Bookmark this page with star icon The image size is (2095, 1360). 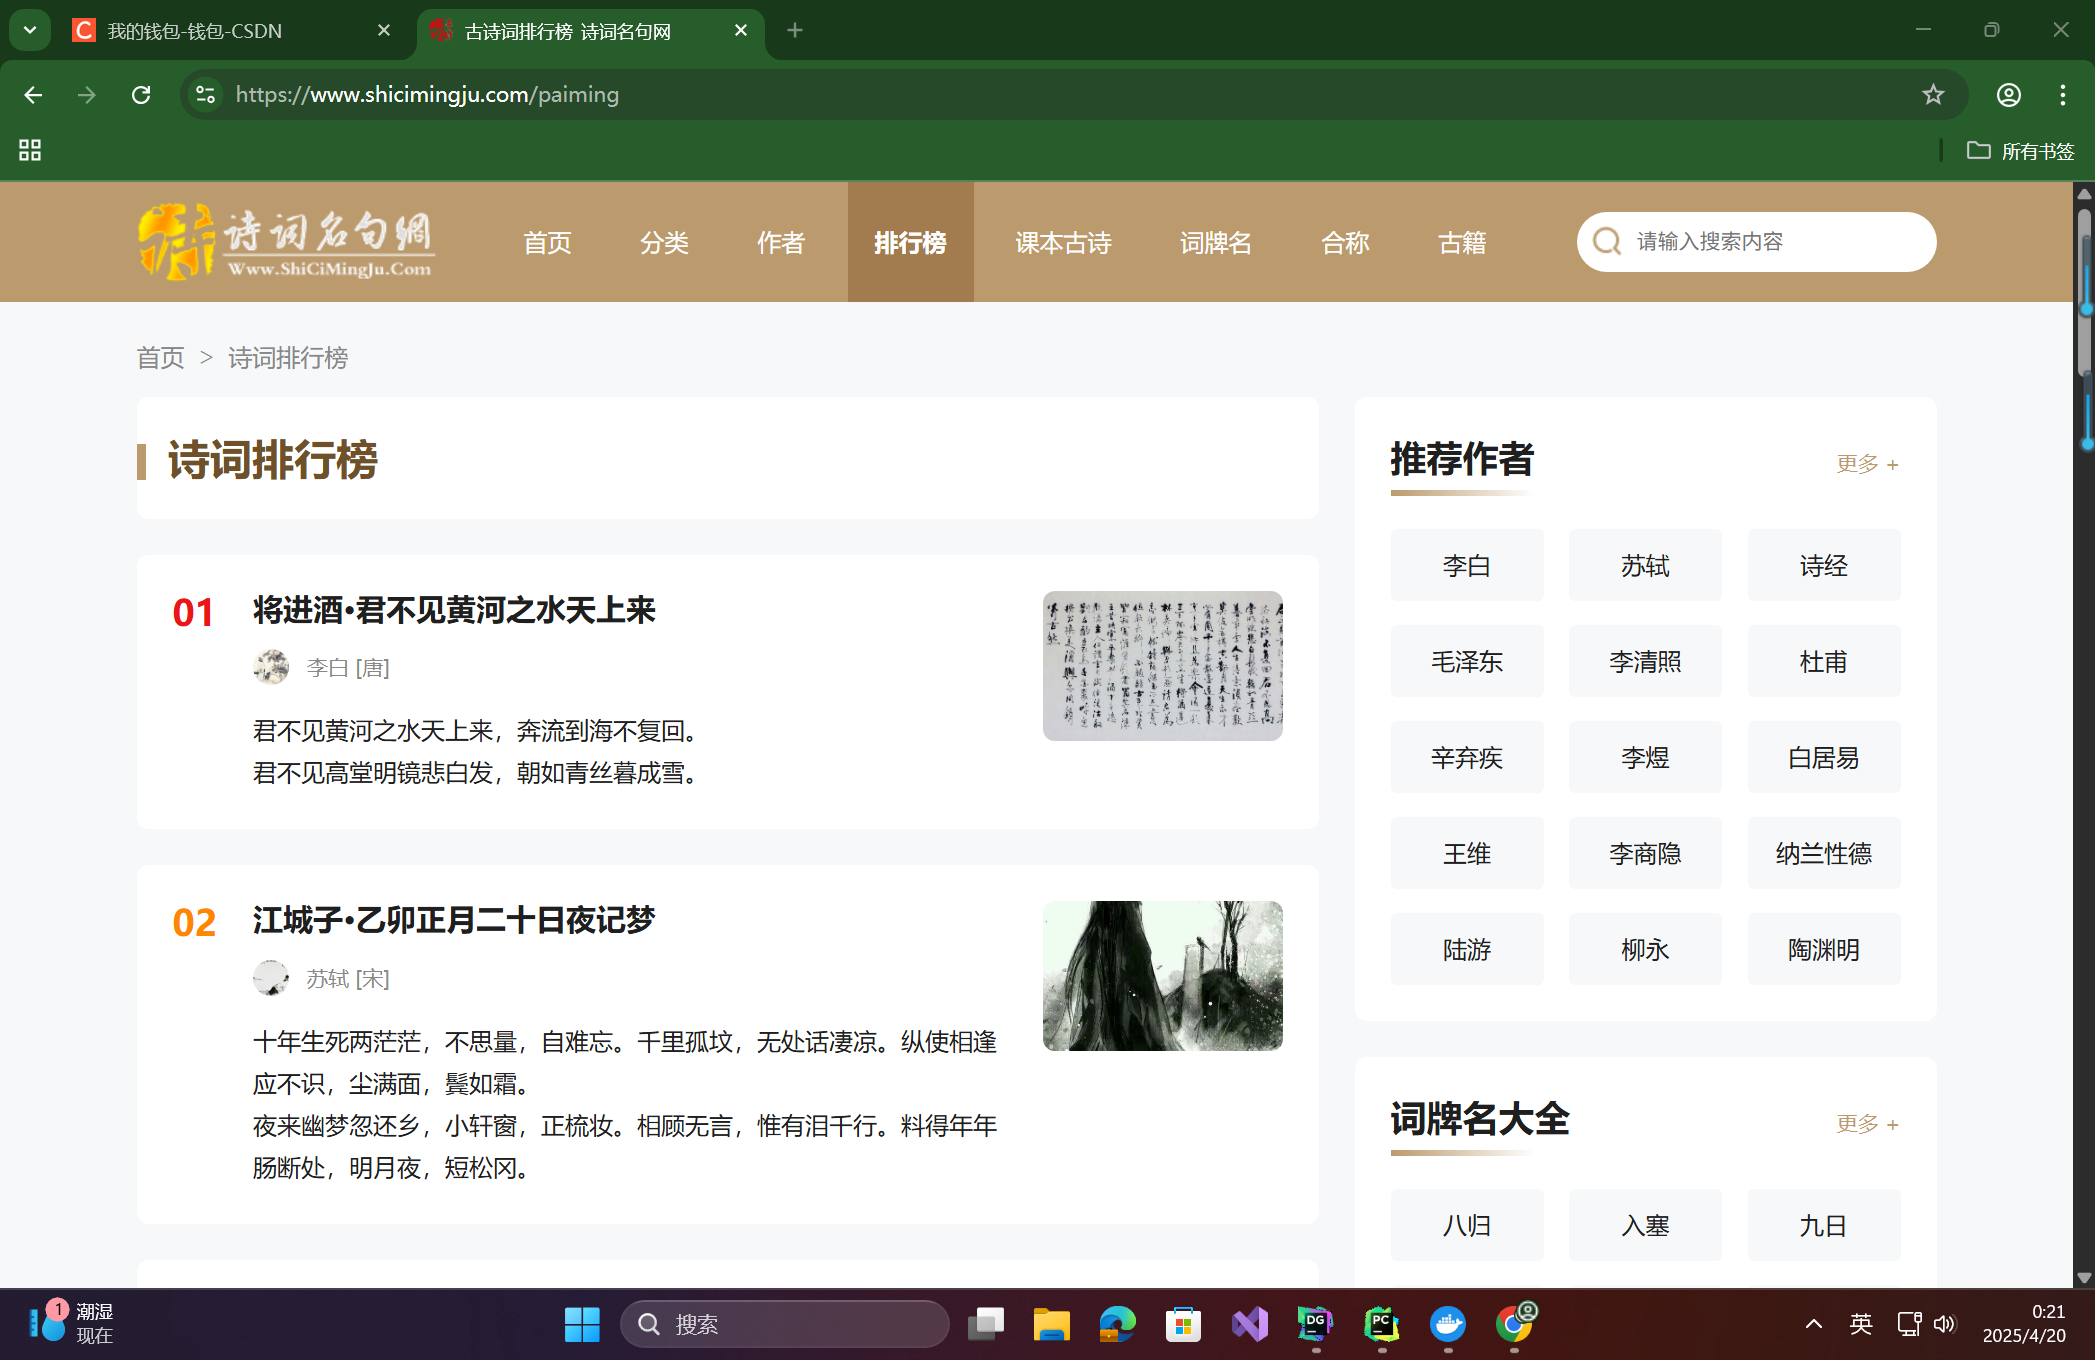coord(1933,95)
